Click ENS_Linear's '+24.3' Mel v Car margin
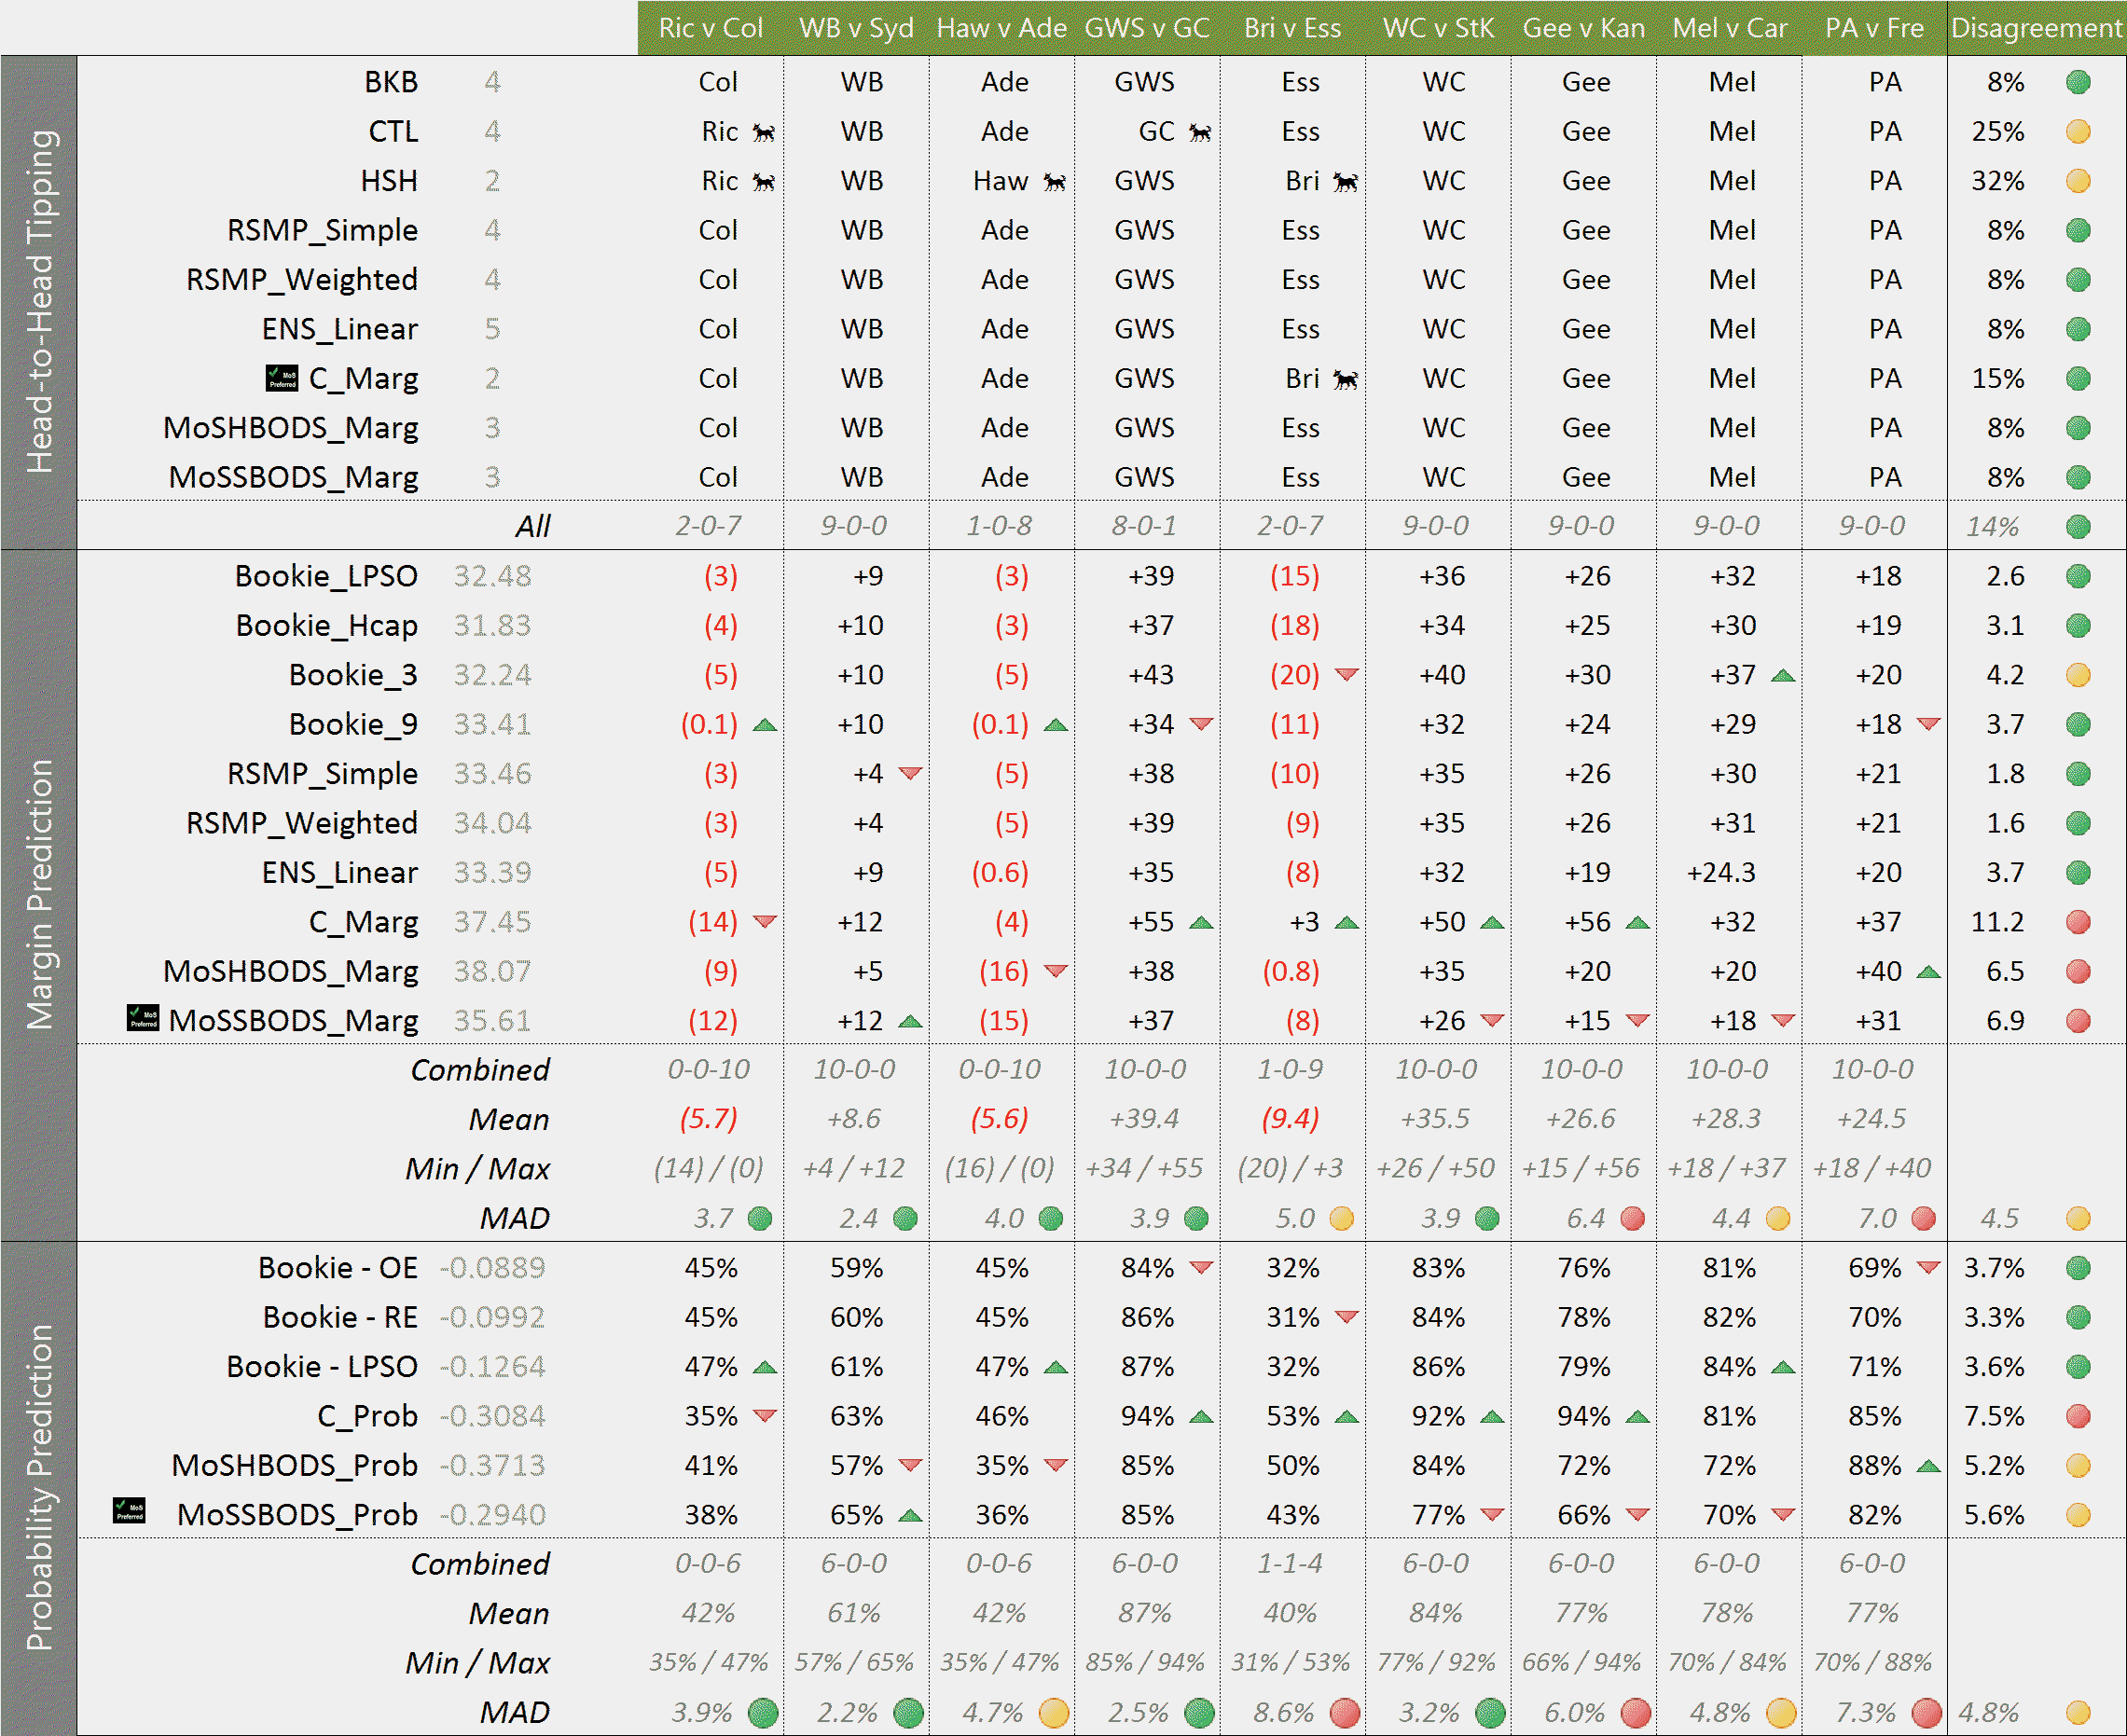 tap(1721, 873)
